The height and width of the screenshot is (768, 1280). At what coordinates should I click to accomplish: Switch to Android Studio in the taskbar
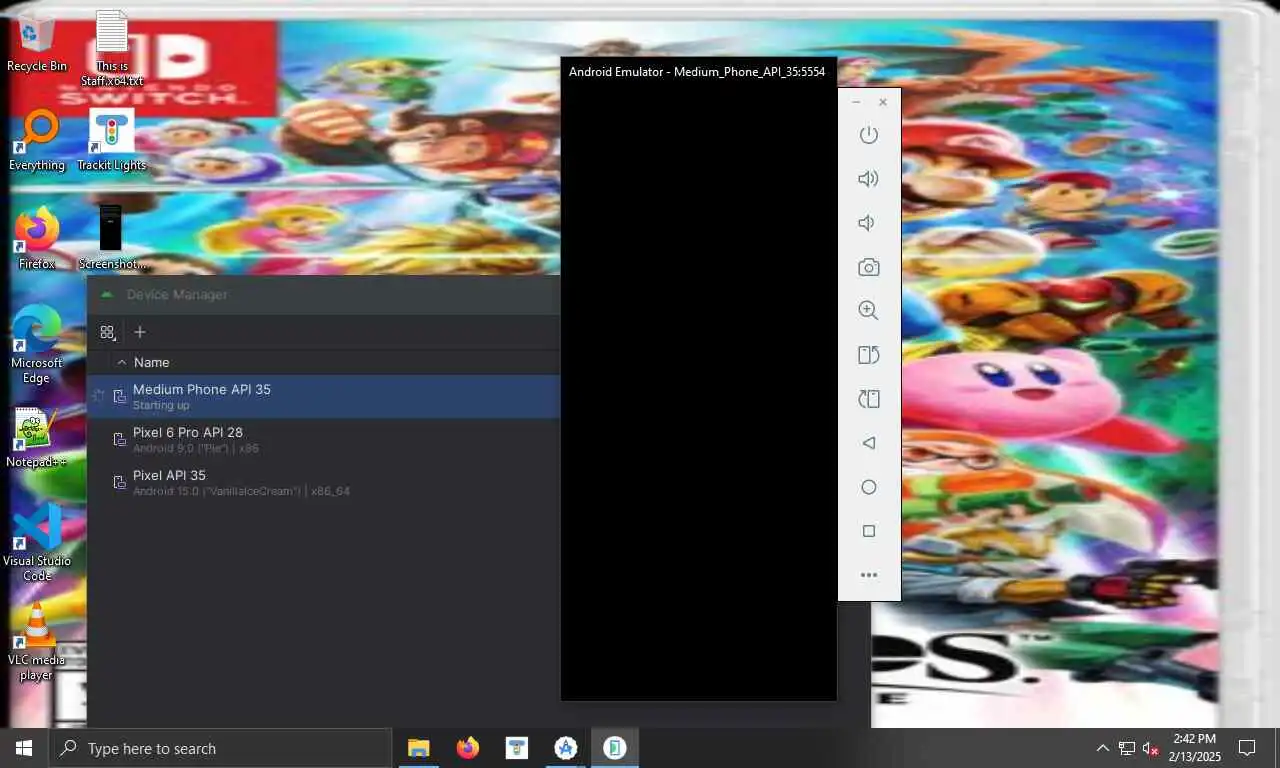565,748
